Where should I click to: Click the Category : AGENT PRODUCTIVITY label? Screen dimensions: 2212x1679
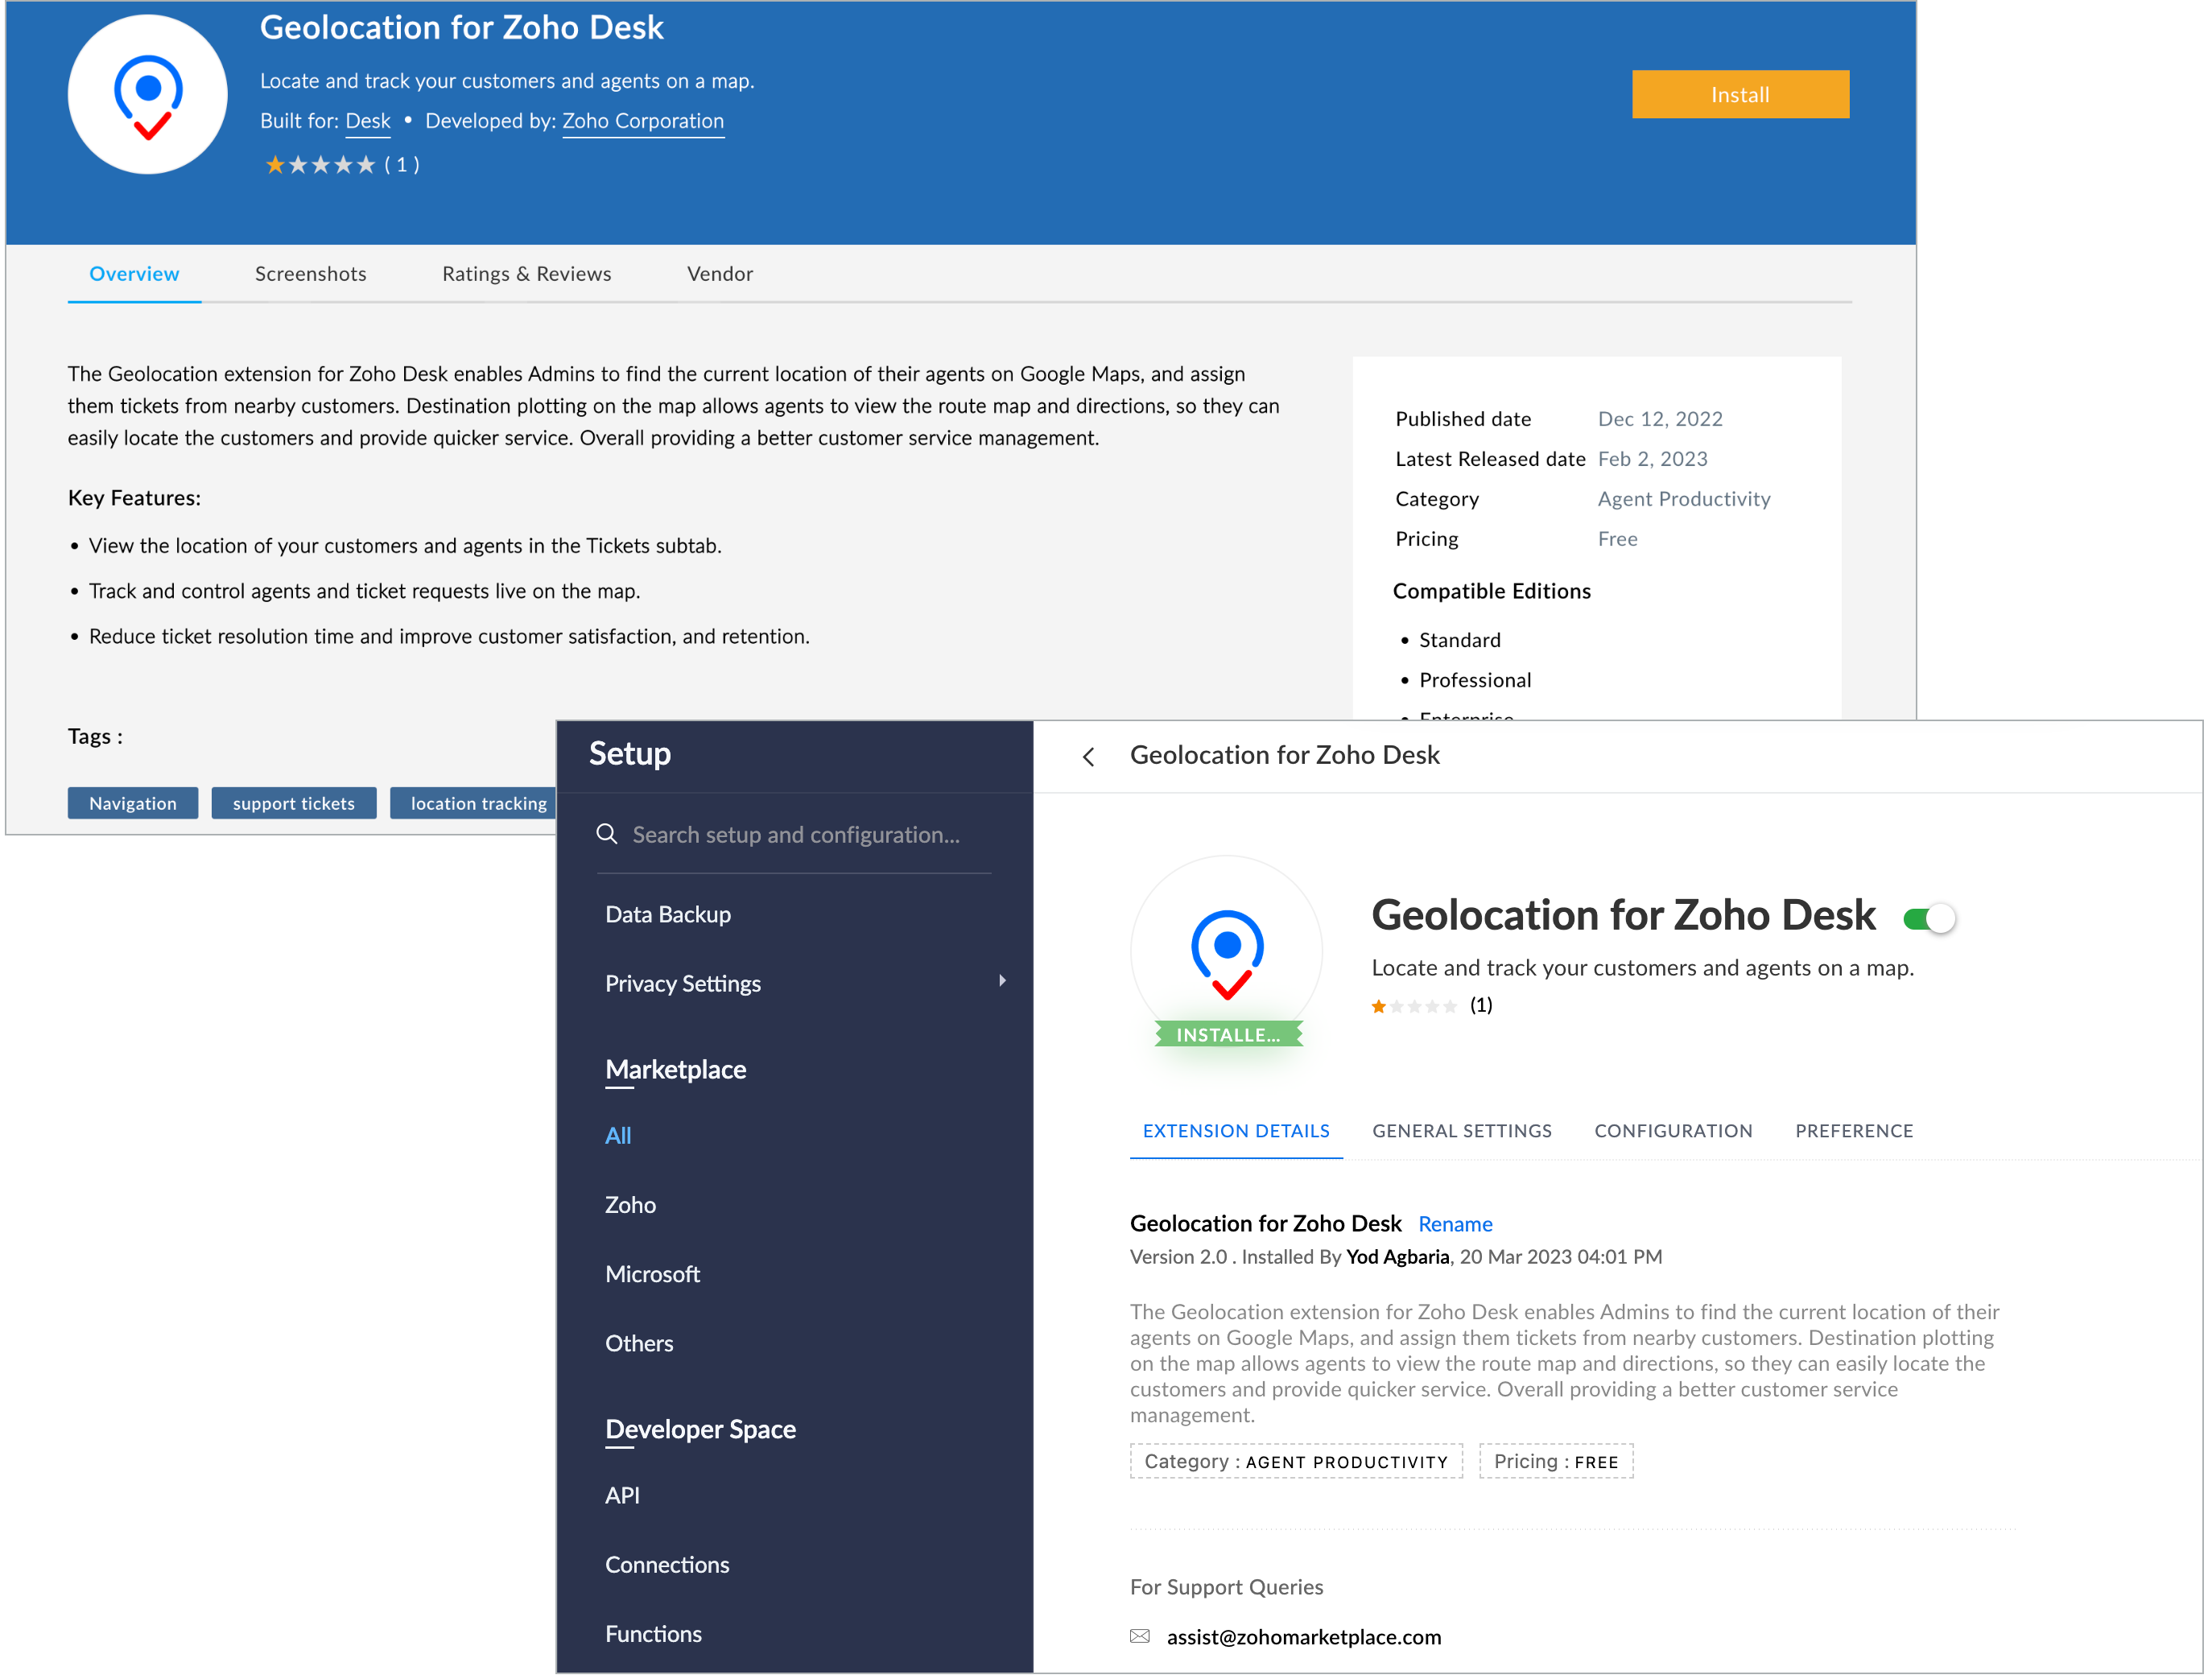pyautogui.click(x=1295, y=1461)
